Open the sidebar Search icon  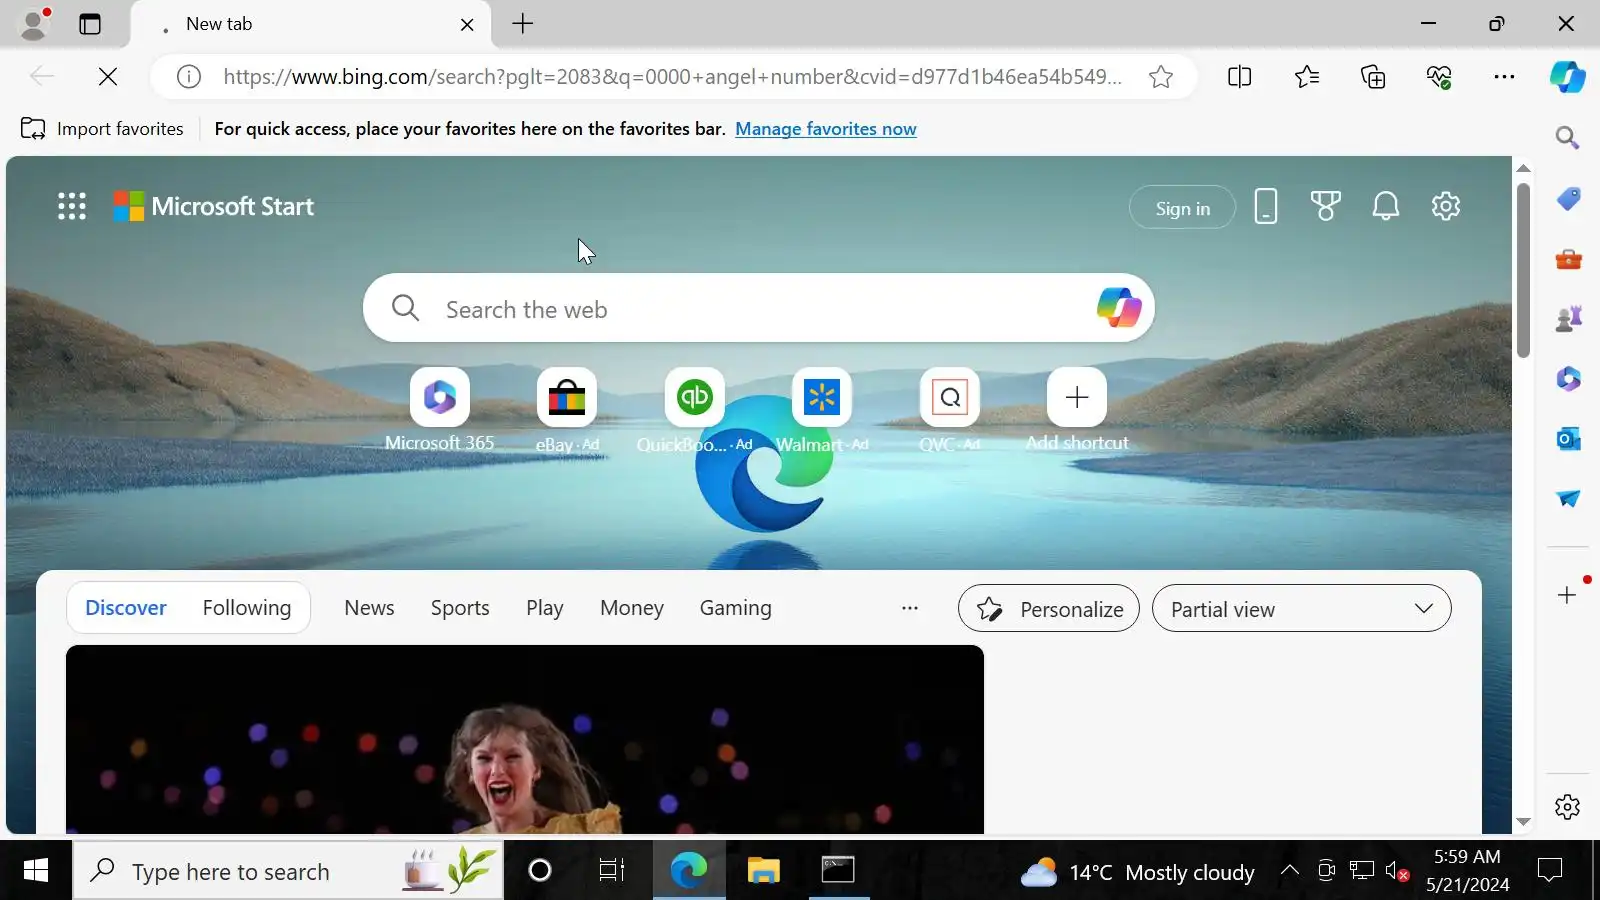tap(1567, 138)
